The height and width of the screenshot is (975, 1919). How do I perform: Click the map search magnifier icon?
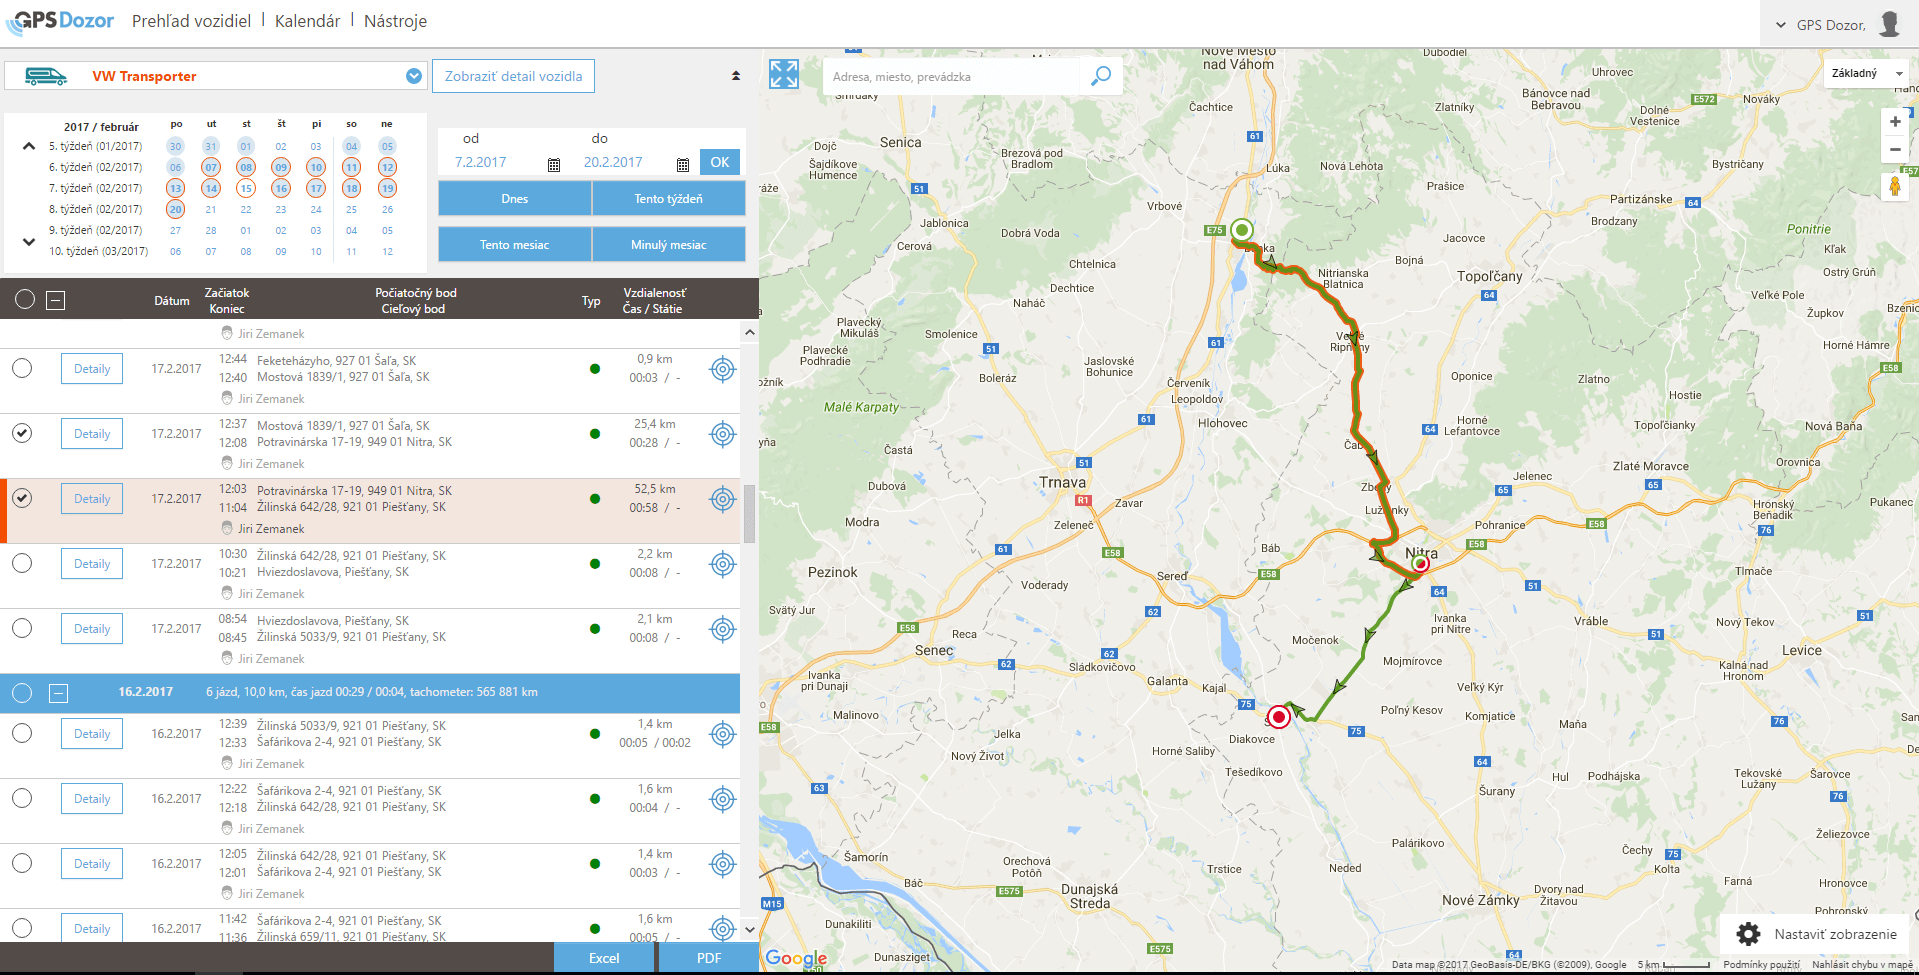tap(1101, 76)
